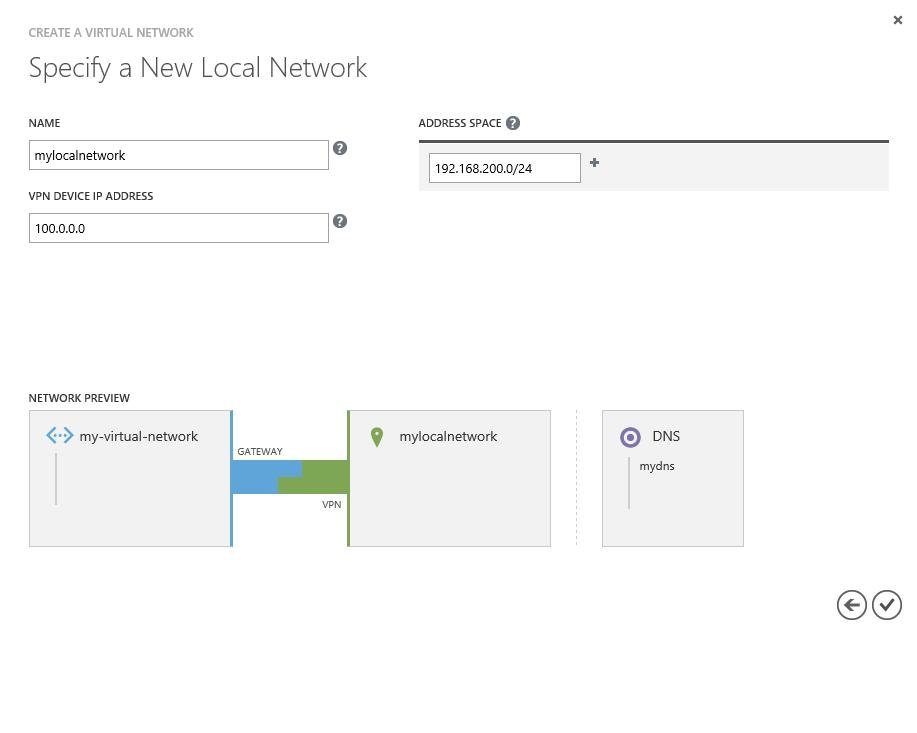Click the green location pin for mylocalnetwork
The image size is (917, 733).
377,437
